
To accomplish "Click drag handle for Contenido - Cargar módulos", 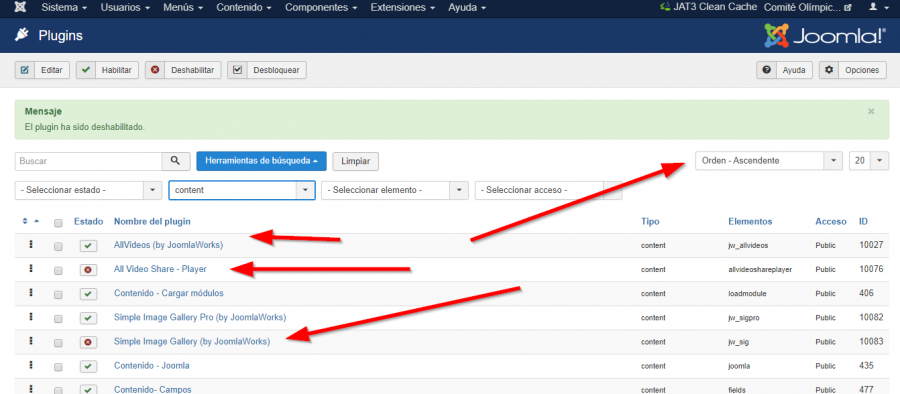I will pyautogui.click(x=31, y=293).
